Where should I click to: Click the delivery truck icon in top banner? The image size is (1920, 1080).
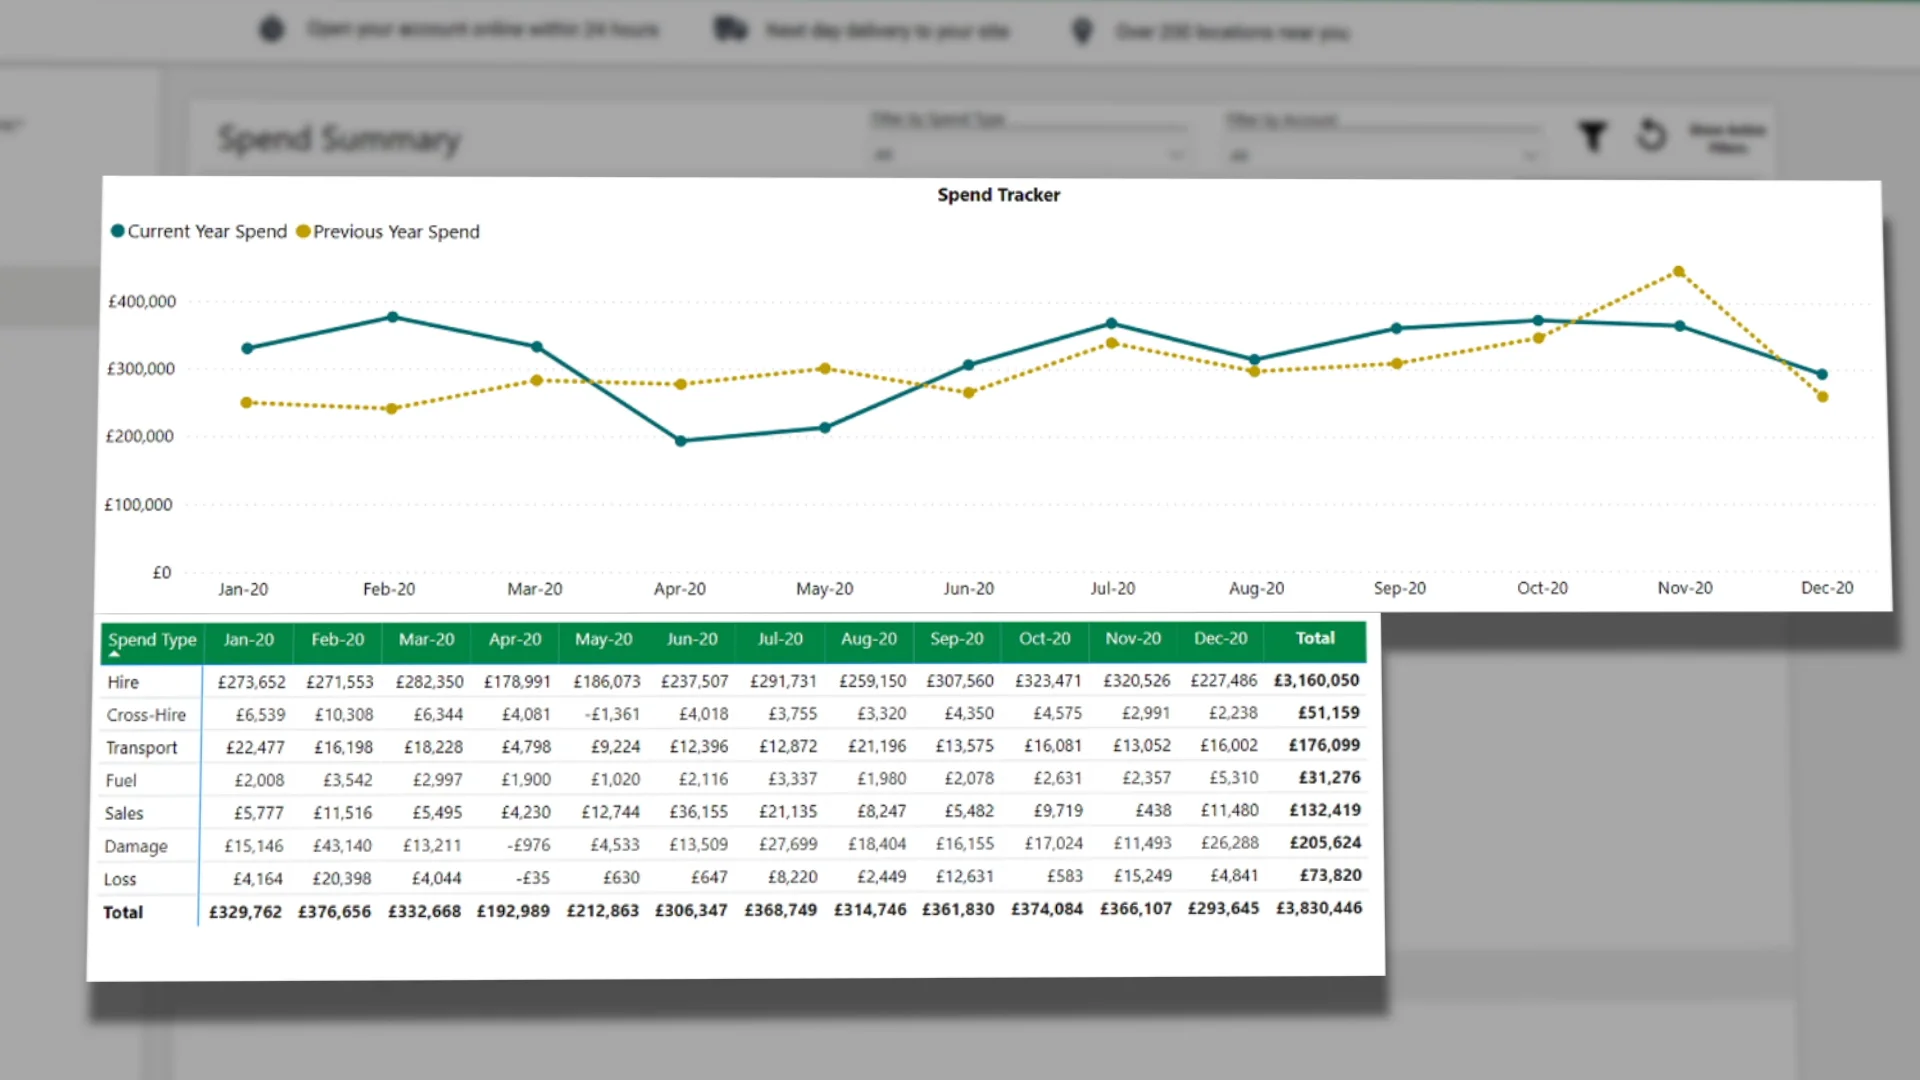point(731,29)
